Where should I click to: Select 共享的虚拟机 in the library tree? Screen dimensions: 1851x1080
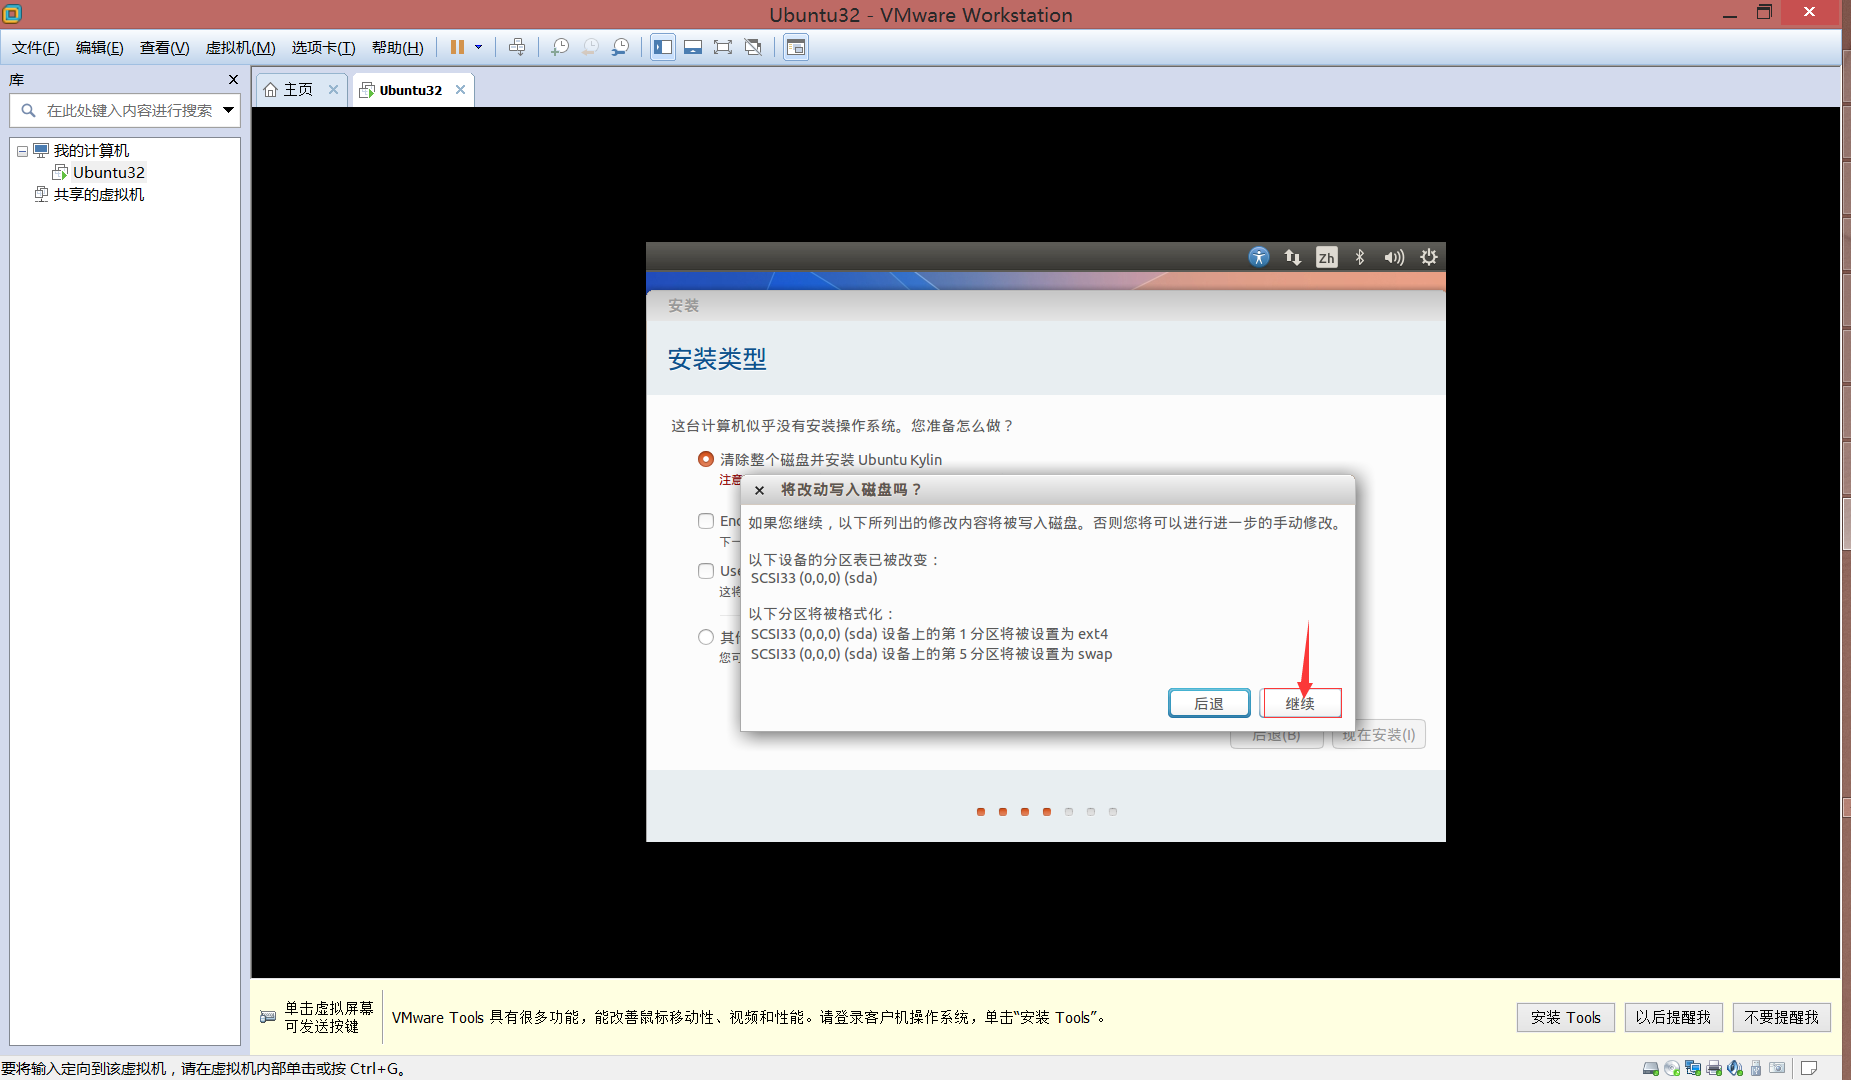[98, 195]
